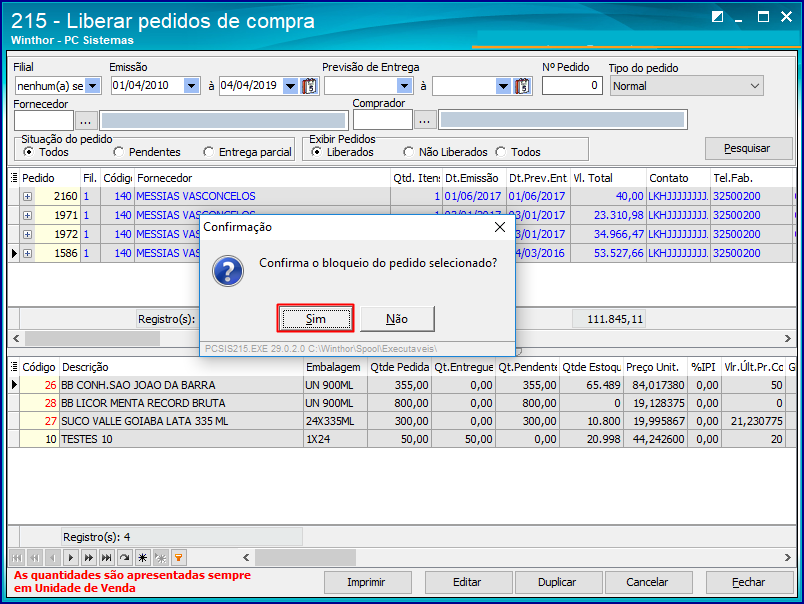Expand order 1586 row

tap(27, 253)
